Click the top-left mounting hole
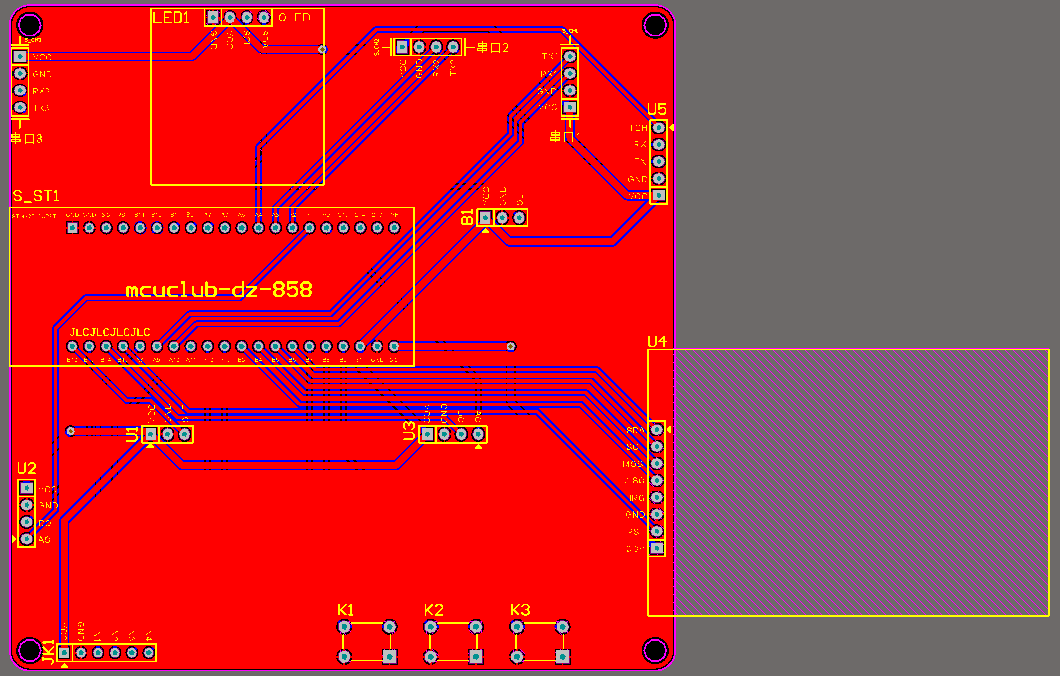 coord(30,25)
